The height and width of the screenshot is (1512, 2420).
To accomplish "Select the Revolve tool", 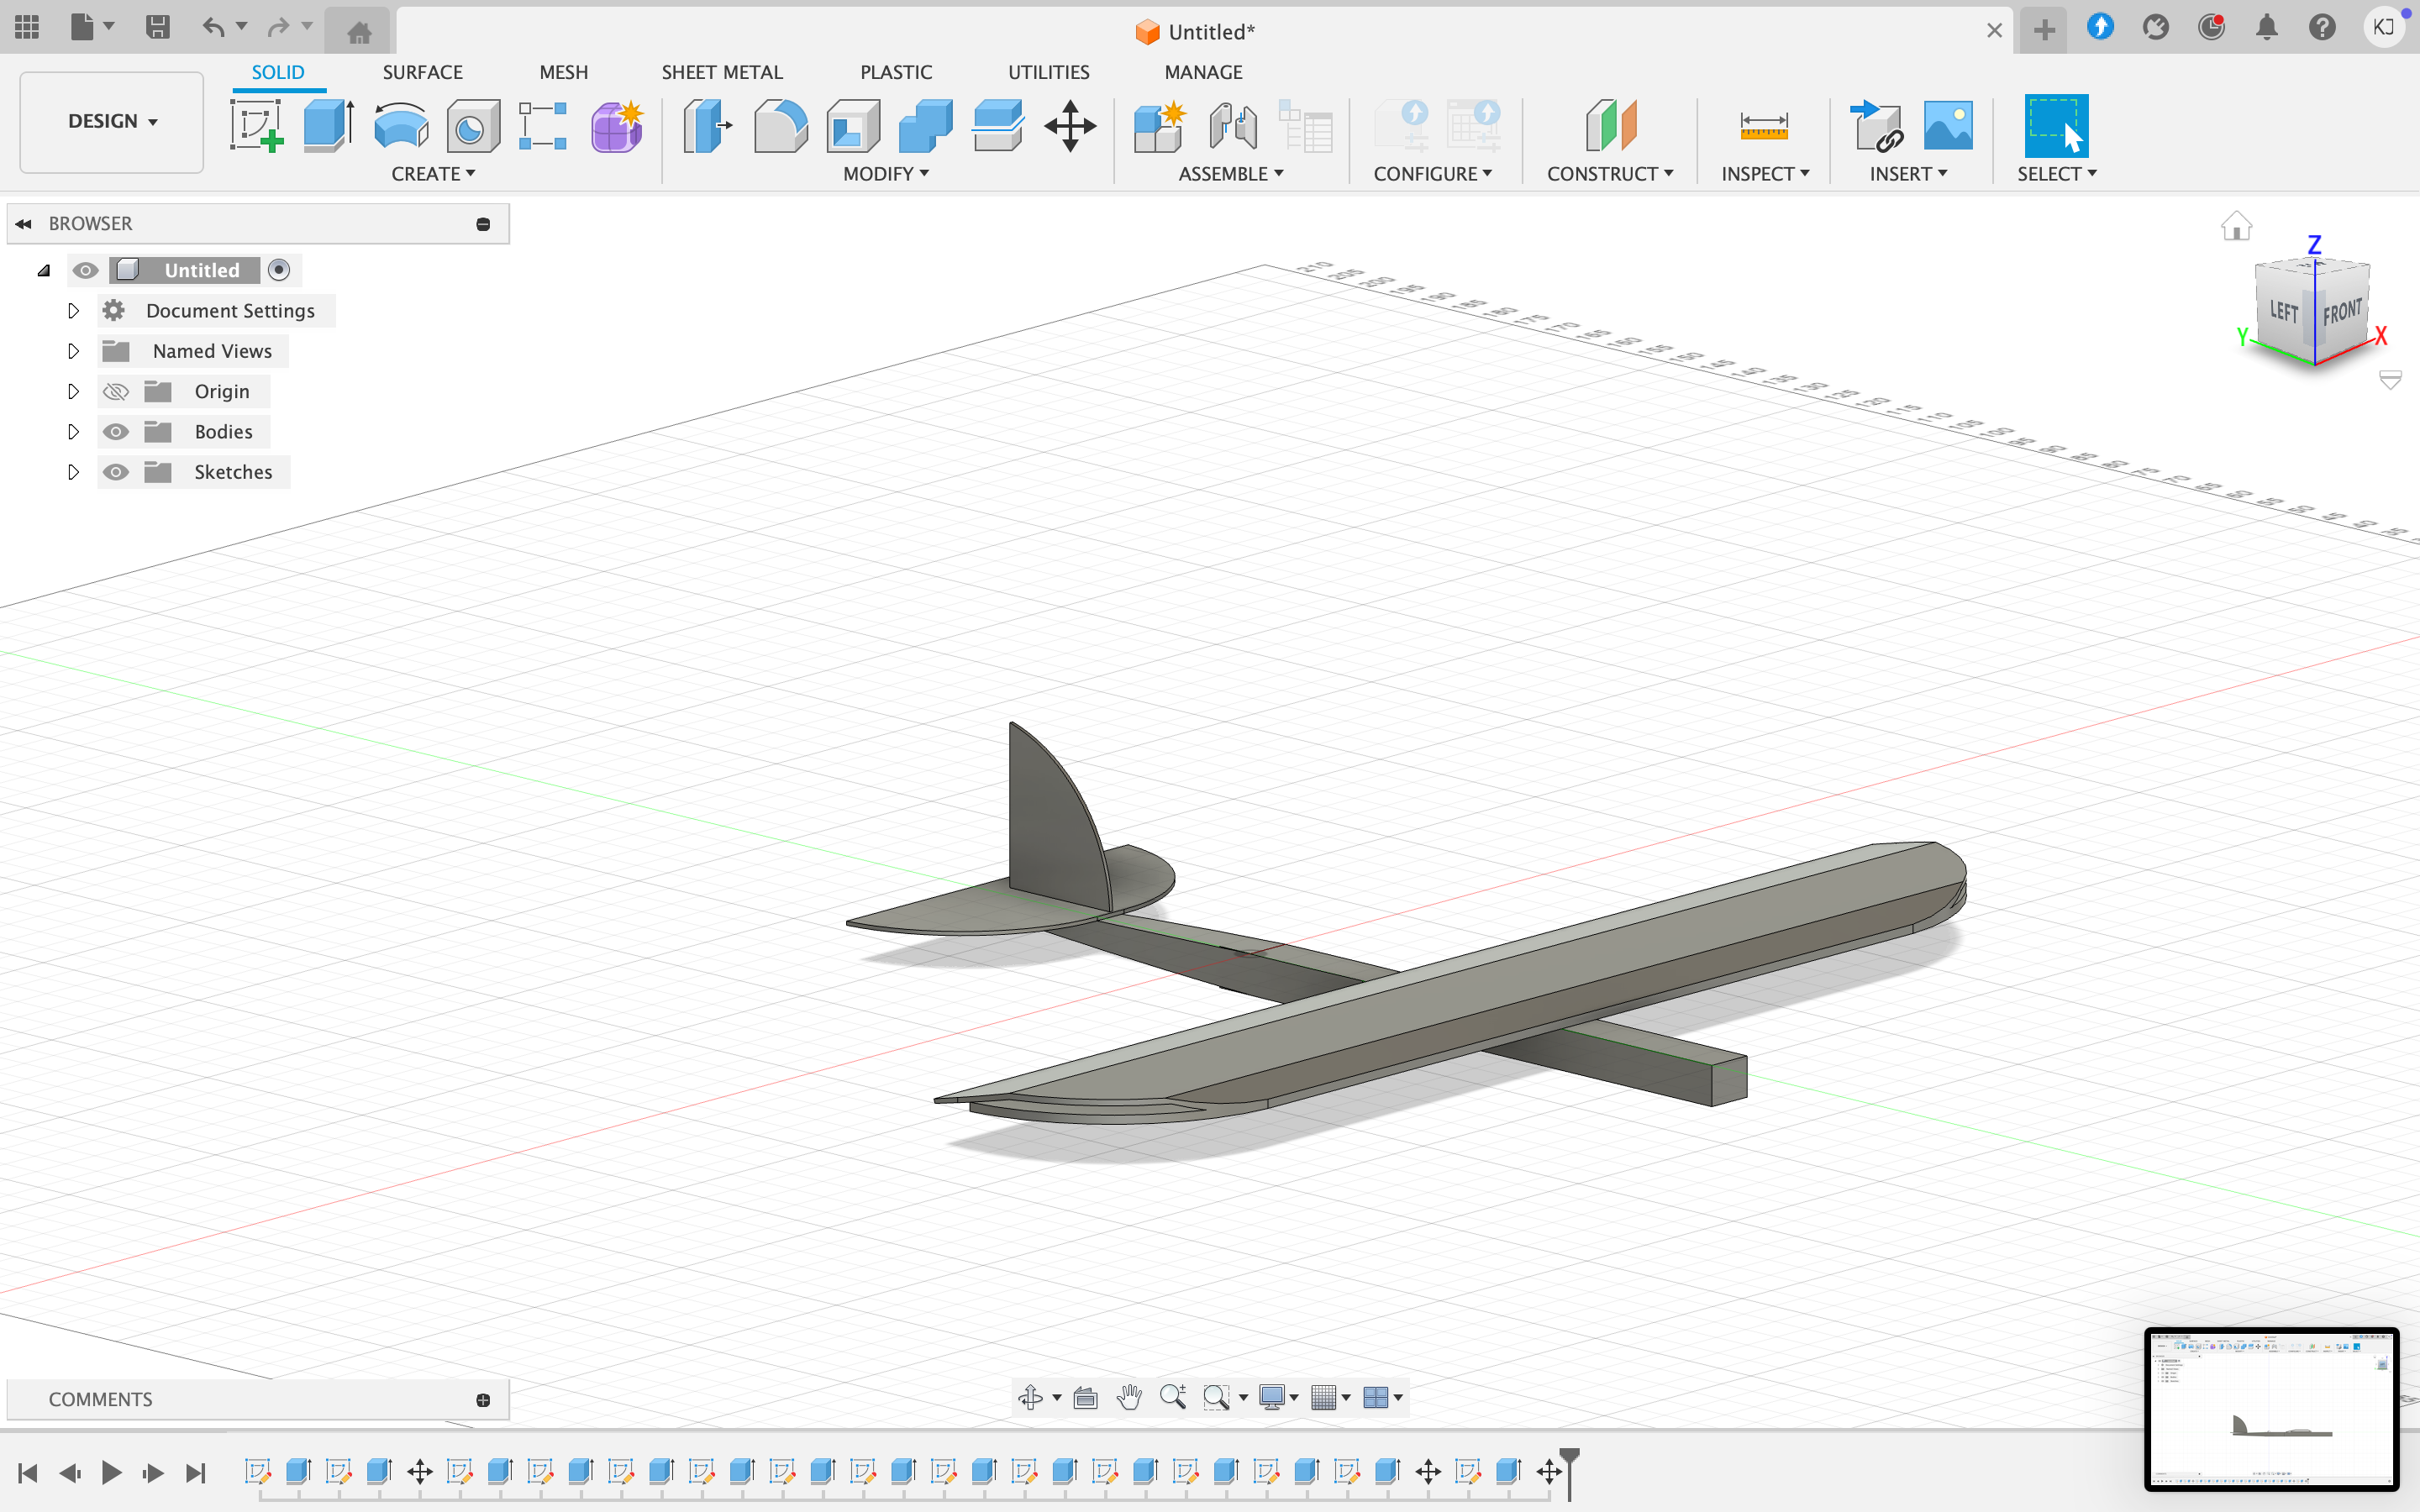I will click(x=401, y=126).
